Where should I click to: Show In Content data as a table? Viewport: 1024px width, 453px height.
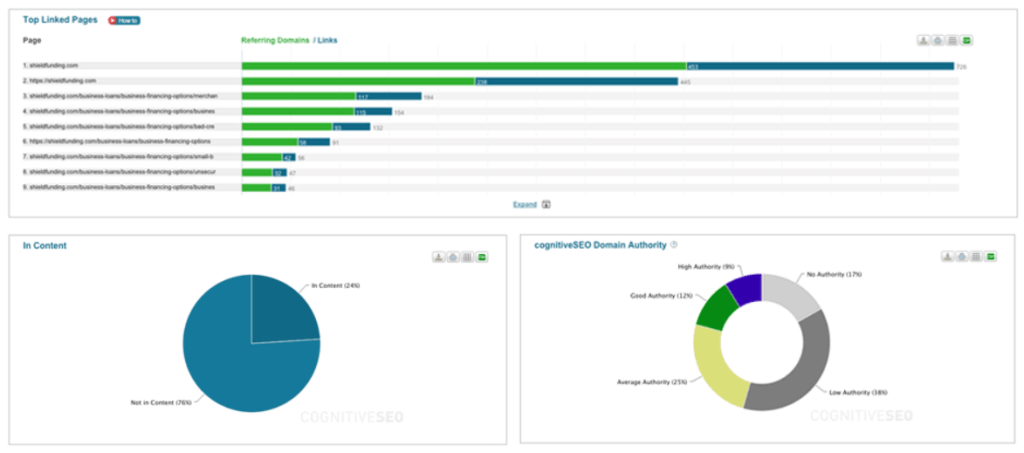pos(467,257)
